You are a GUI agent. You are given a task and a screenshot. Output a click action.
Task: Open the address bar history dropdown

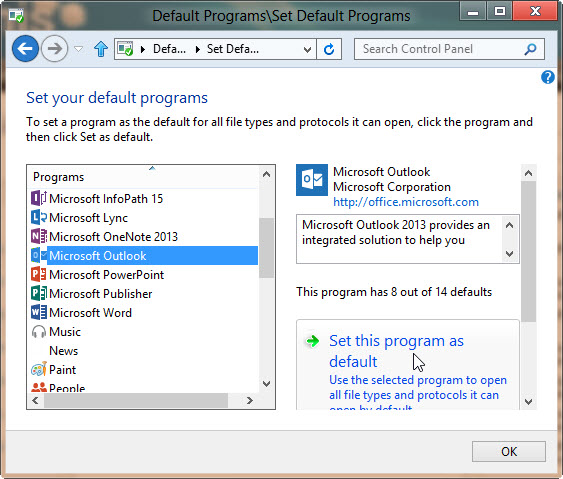pyautogui.click(x=307, y=49)
